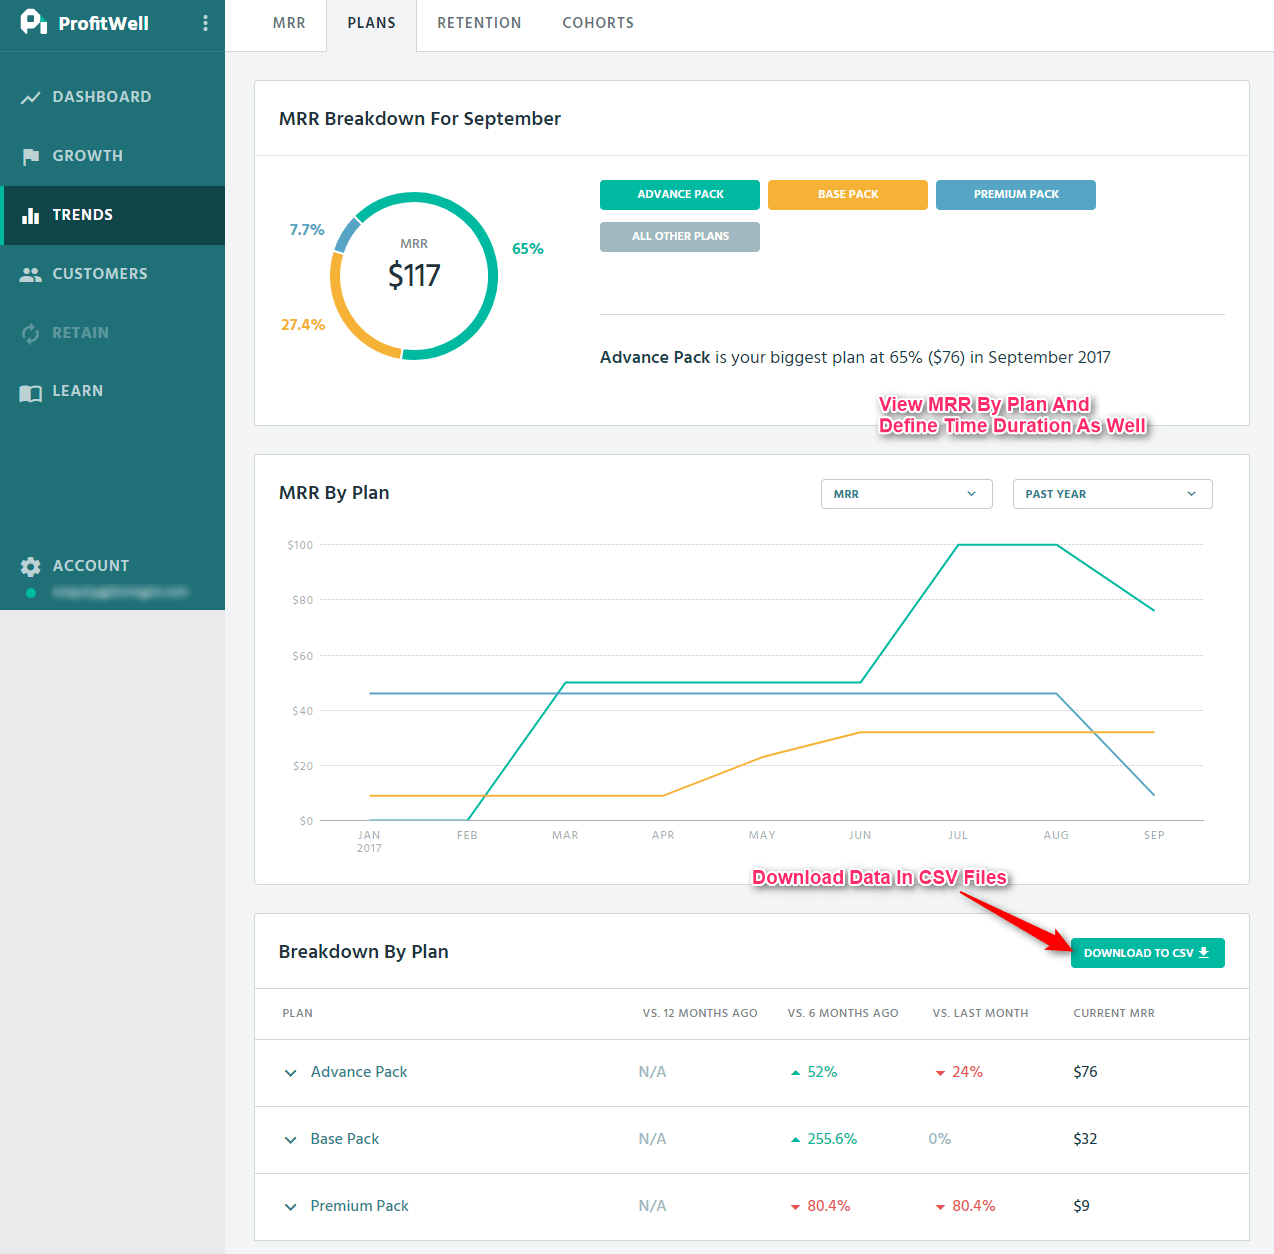This screenshot has height=1254, width=1274.
Task: Open the three-dot menu beside ProfitWell
Action: click(x=205, y=23)
